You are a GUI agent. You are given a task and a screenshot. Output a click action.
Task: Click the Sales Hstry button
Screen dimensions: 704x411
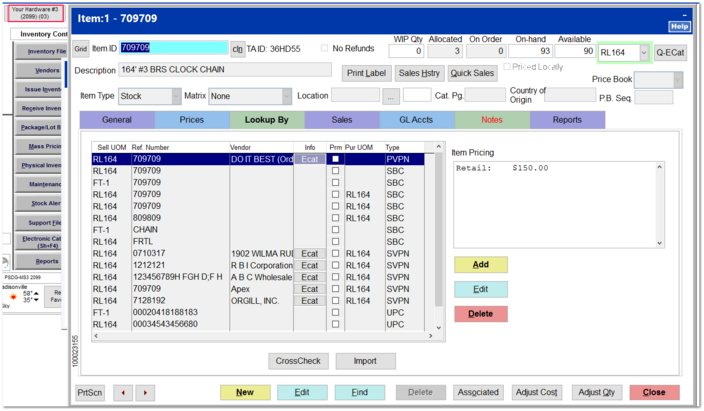tap(419, 73)
